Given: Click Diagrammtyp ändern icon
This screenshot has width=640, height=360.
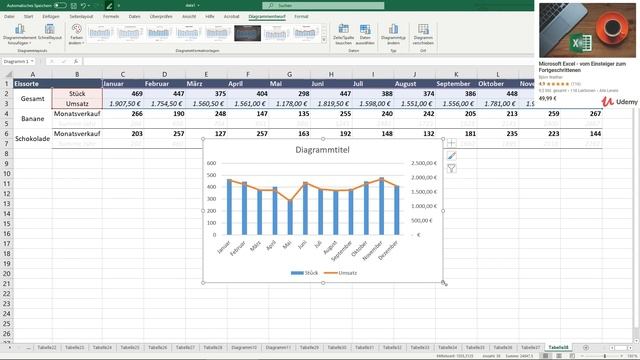Looking at the screenshot, I should tap(393, 29).
